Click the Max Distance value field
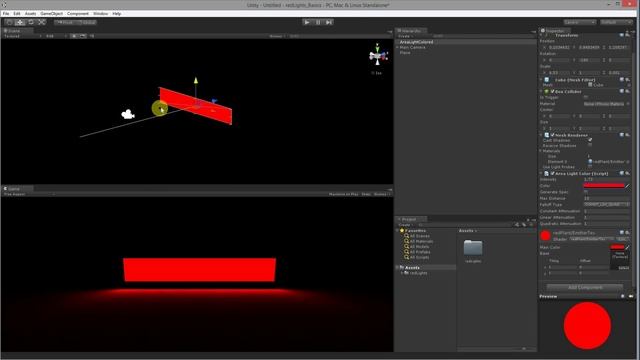 coord(607,198)
